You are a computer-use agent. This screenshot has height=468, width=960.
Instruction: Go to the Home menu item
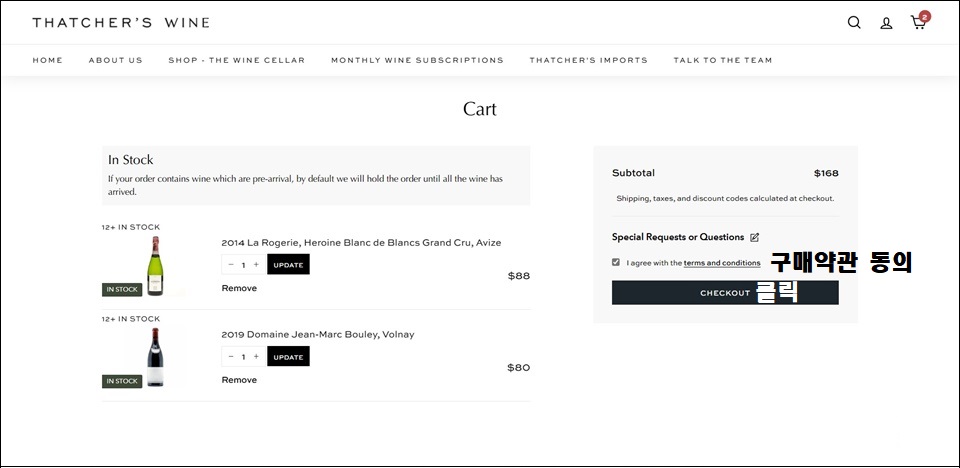[x=48, y=60]
